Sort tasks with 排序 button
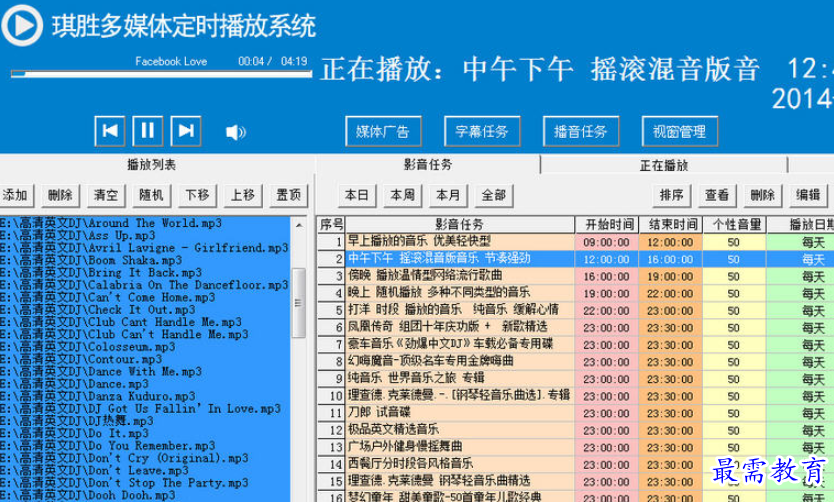Image resolution: width=834 pixels, height=502 pixels. (672, 195)
